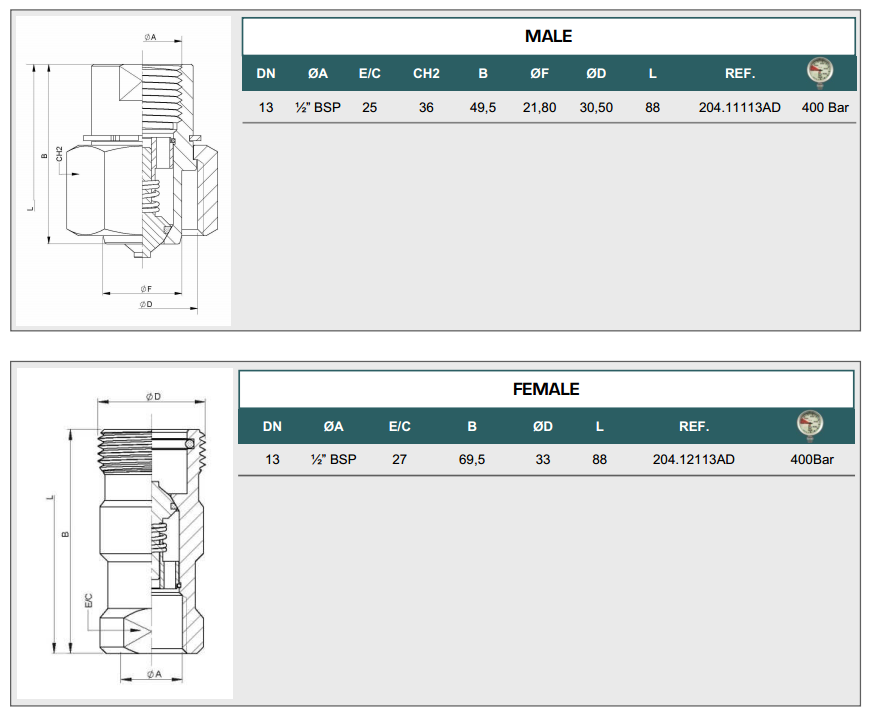
Task: Select the 30,50 ØD value
Action: (x=596, y=107)
